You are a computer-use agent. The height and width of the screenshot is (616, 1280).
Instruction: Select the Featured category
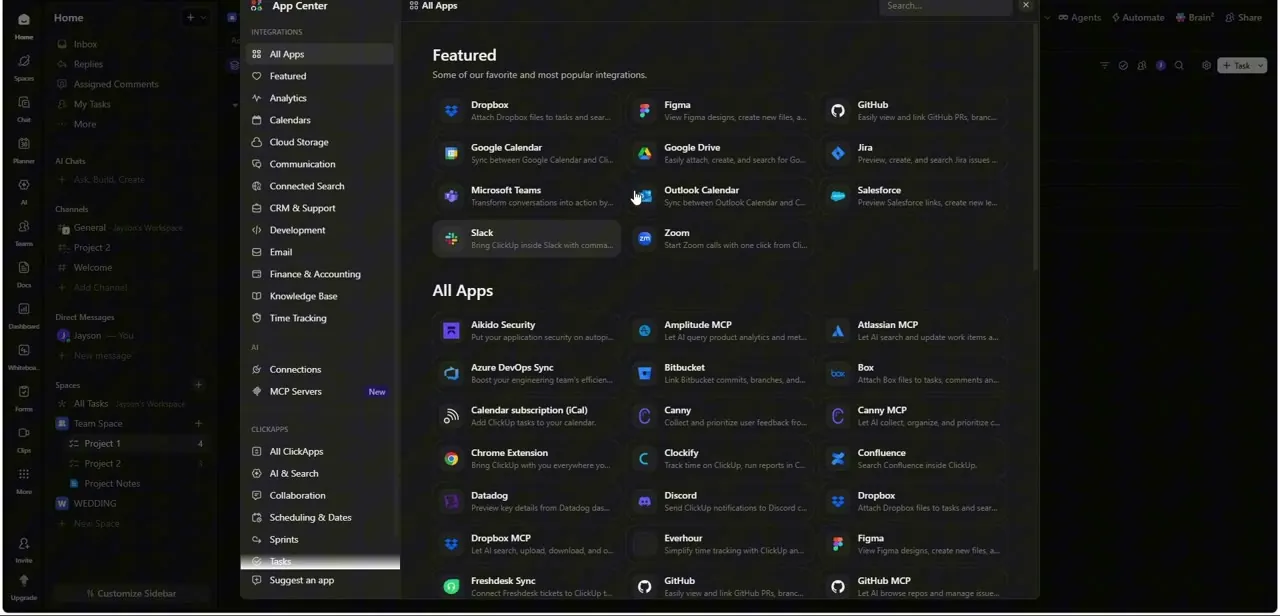pyautogui.click(x=320, y=76)
